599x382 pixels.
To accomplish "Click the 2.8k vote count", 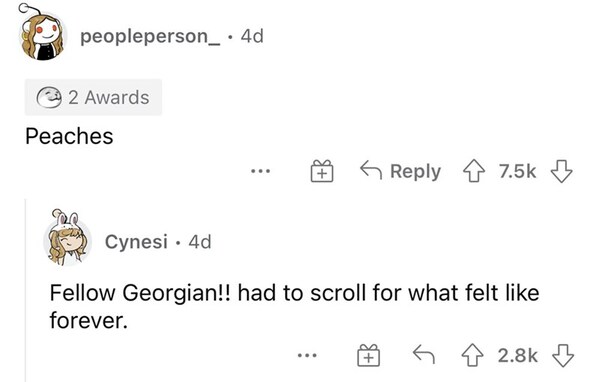I will point(518,356).
